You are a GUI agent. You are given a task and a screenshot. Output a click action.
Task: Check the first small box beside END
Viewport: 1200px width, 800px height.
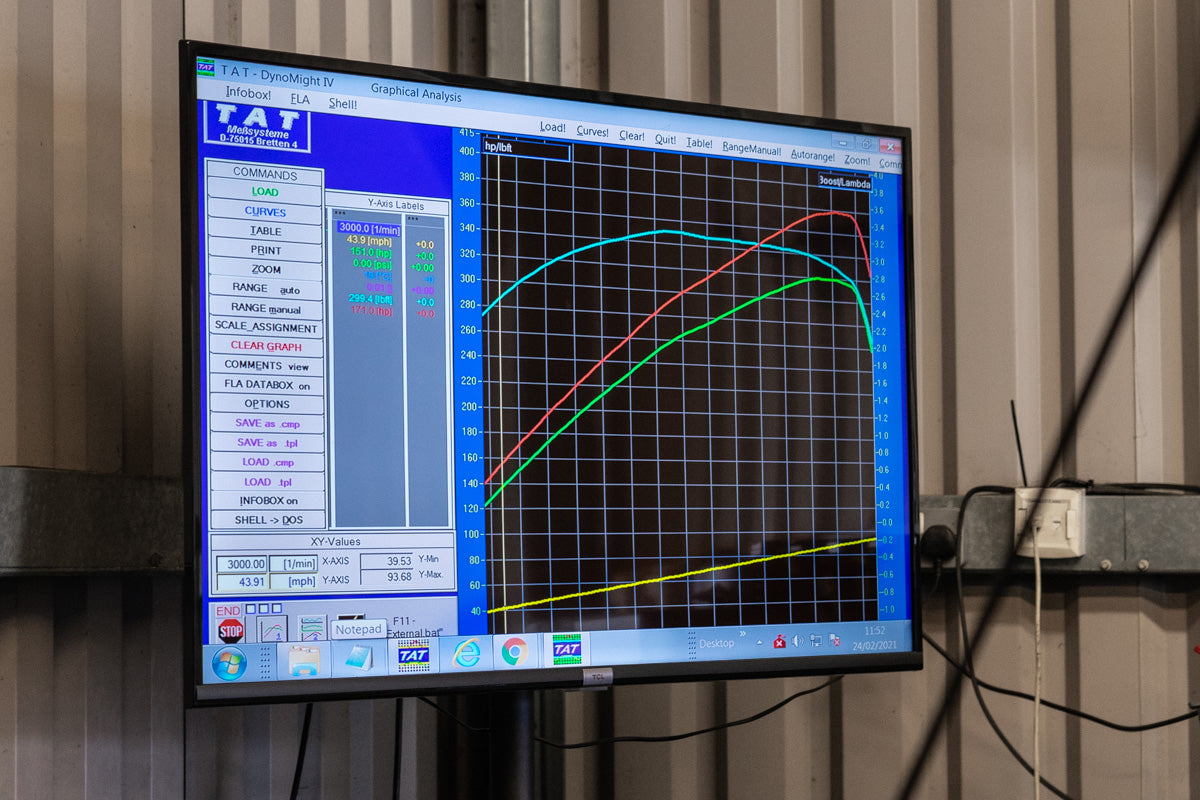click(249, 608)
